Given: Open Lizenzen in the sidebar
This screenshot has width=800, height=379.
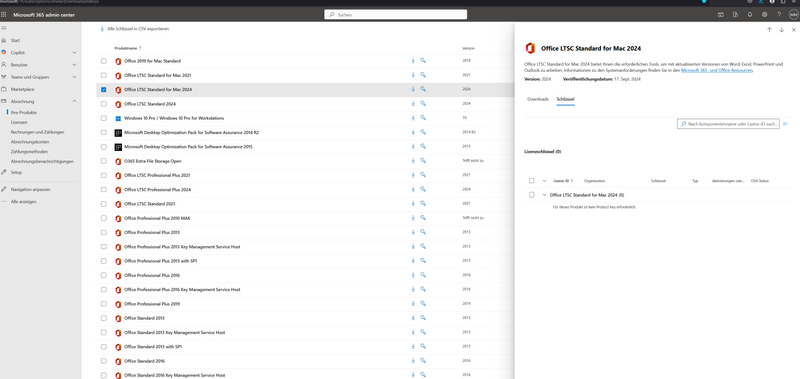Looking at the screenshot, I should pos(19,122).
